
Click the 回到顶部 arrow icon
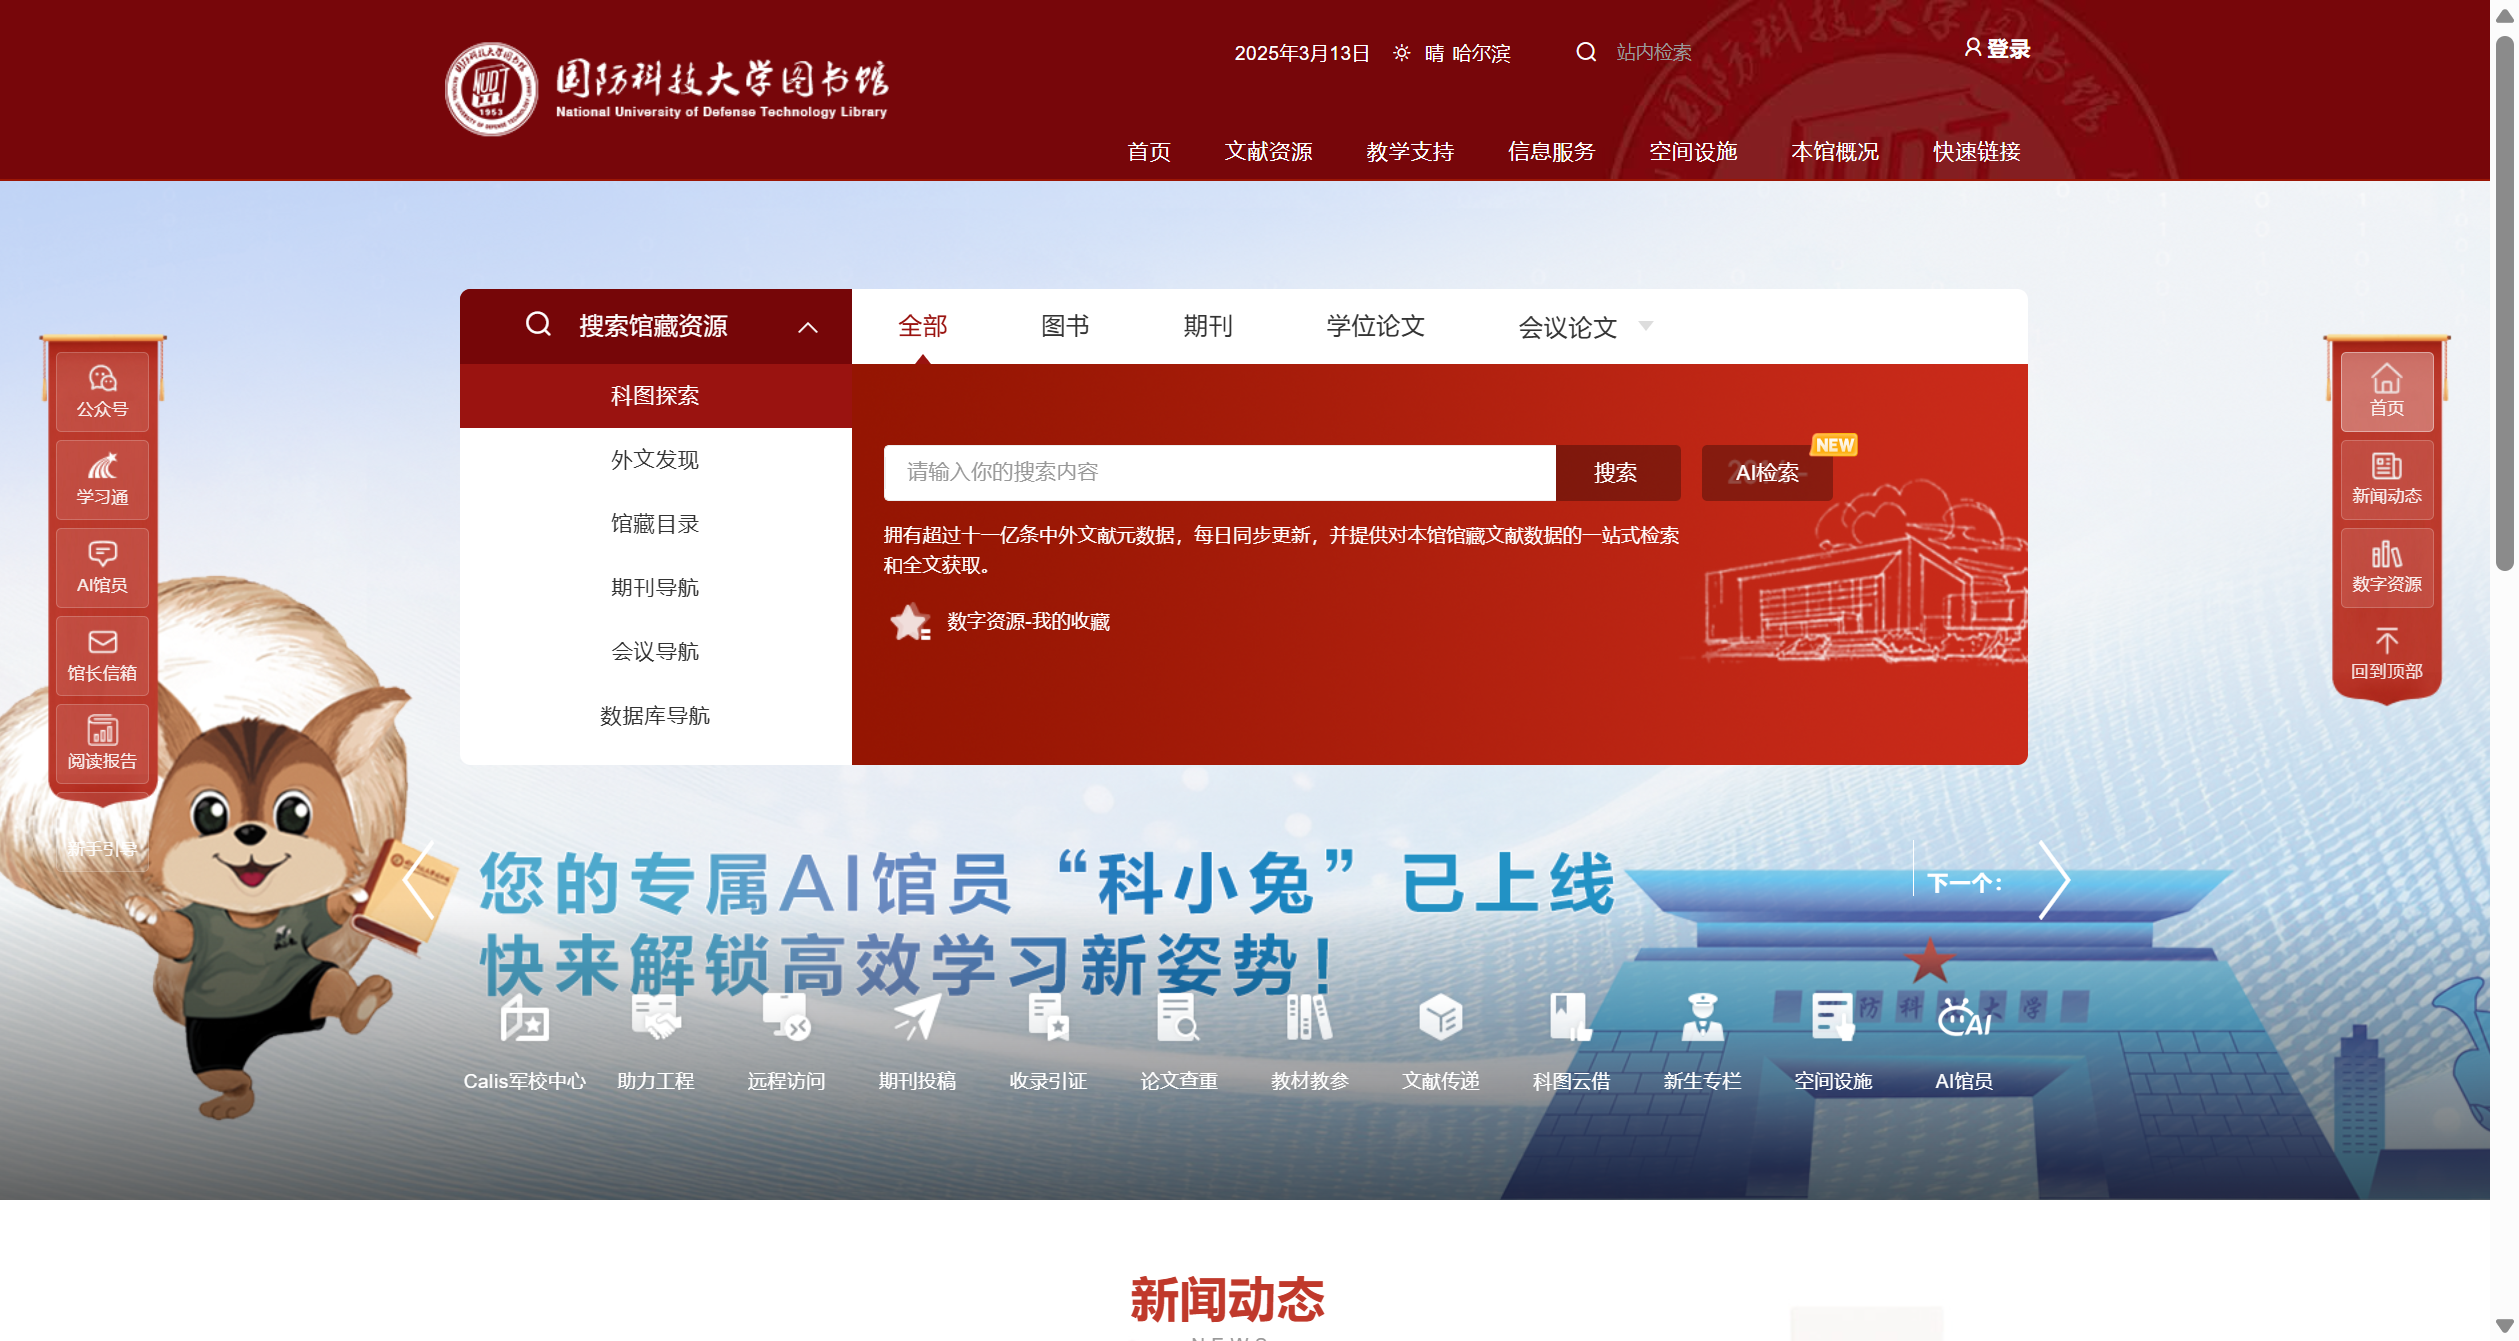pyautogui.click(x=2386, y=641)
